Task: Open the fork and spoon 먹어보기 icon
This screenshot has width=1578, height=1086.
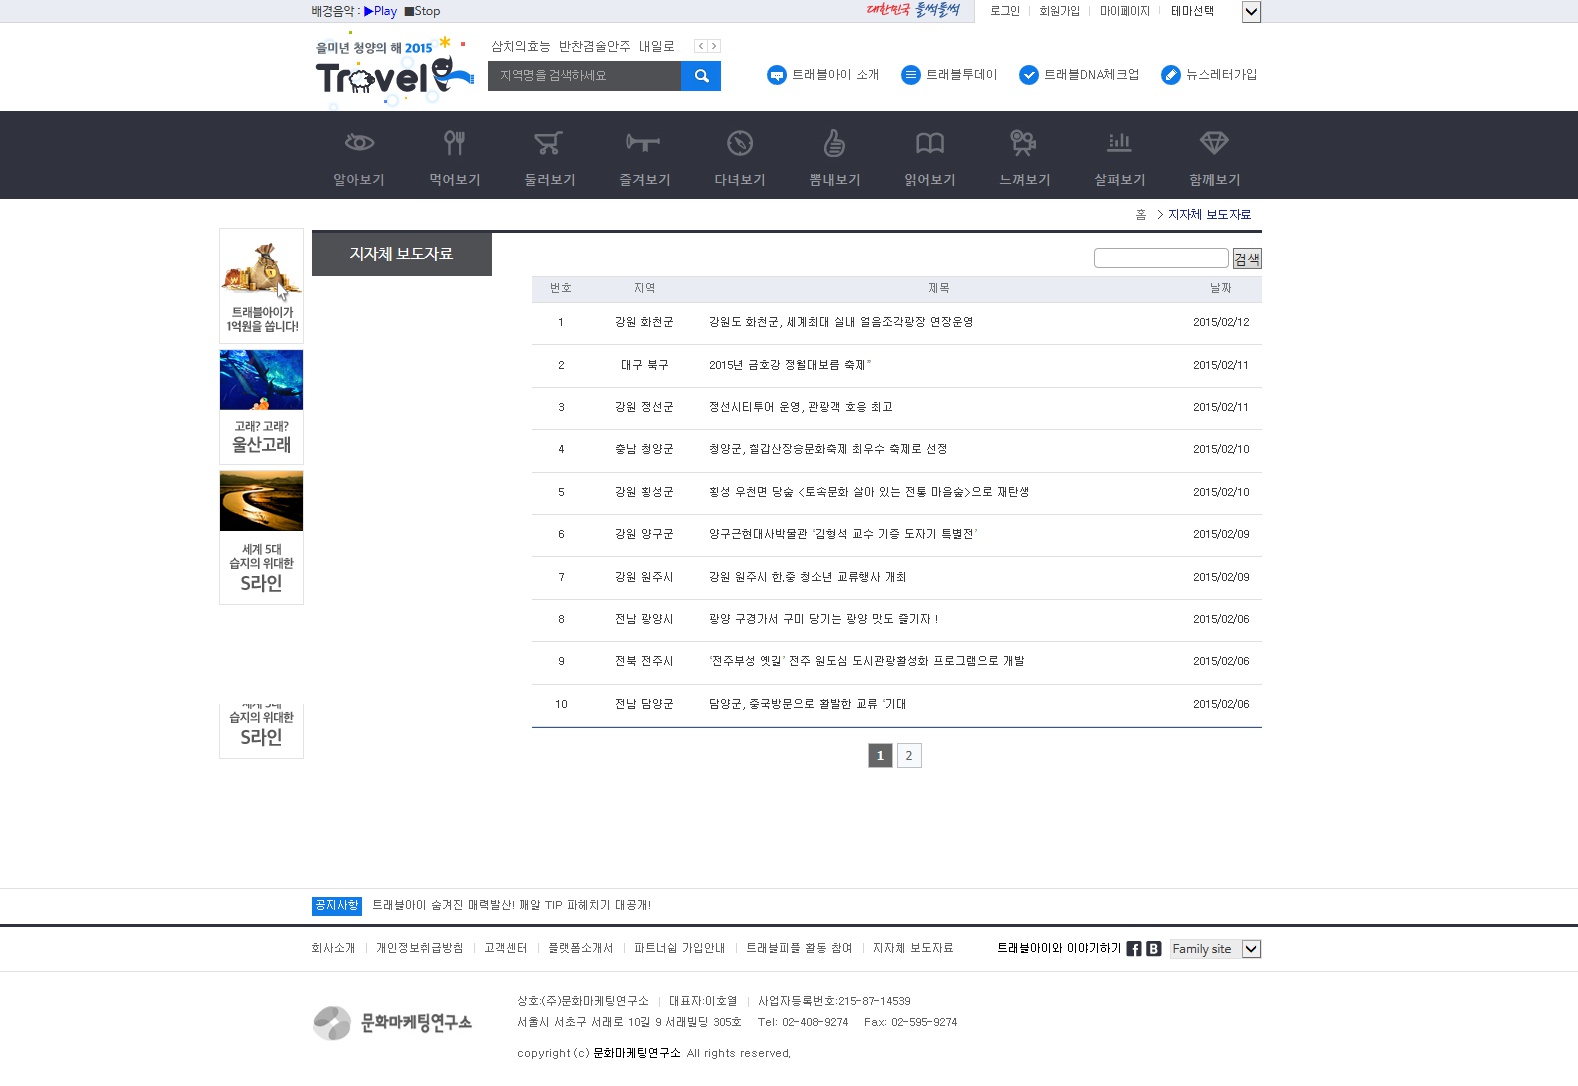Action: point(454,143)
